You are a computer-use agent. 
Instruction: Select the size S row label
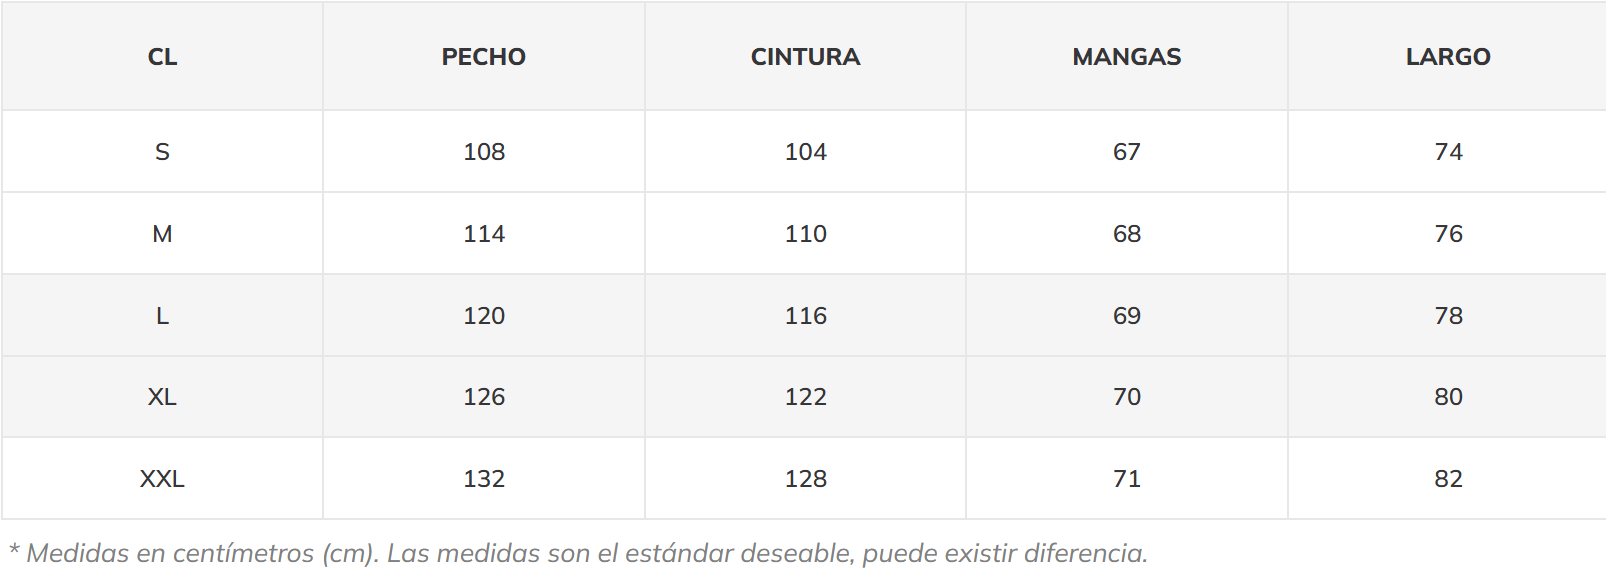162,152
